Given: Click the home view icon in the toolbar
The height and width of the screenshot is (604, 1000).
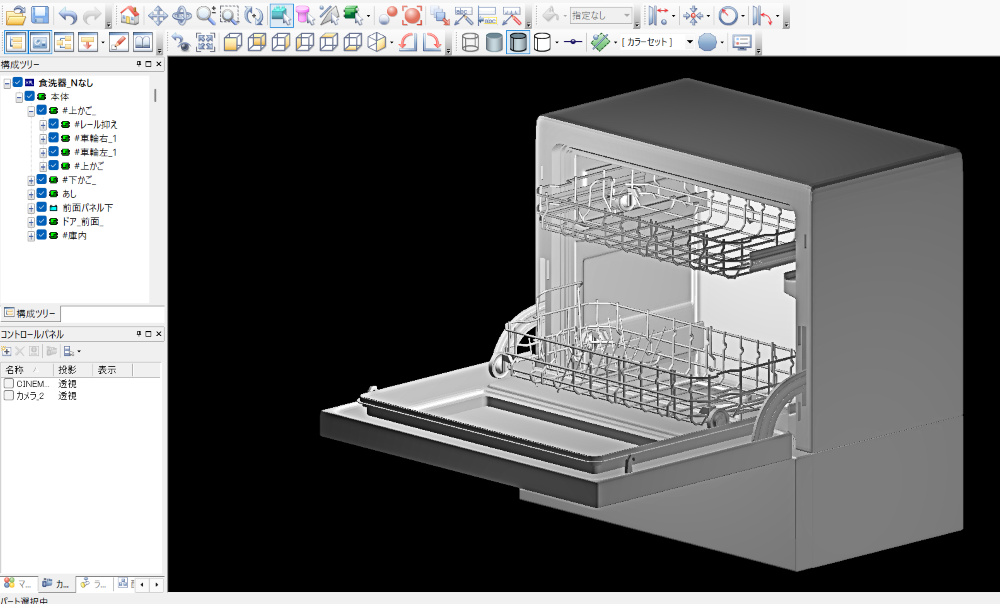Looking at the screenshot, I should pos(131,13).
